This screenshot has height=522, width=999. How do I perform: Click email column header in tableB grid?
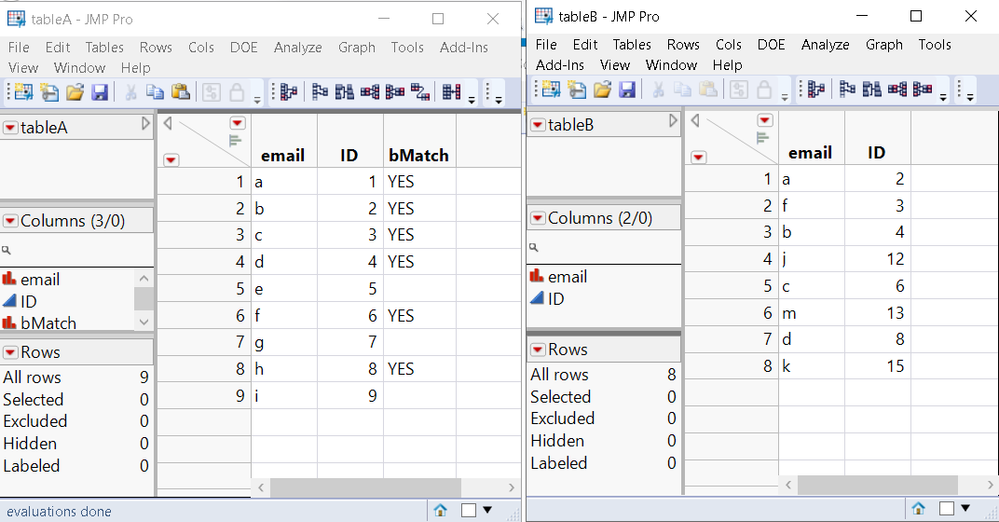pyautogui.click(x=810, y=153)
